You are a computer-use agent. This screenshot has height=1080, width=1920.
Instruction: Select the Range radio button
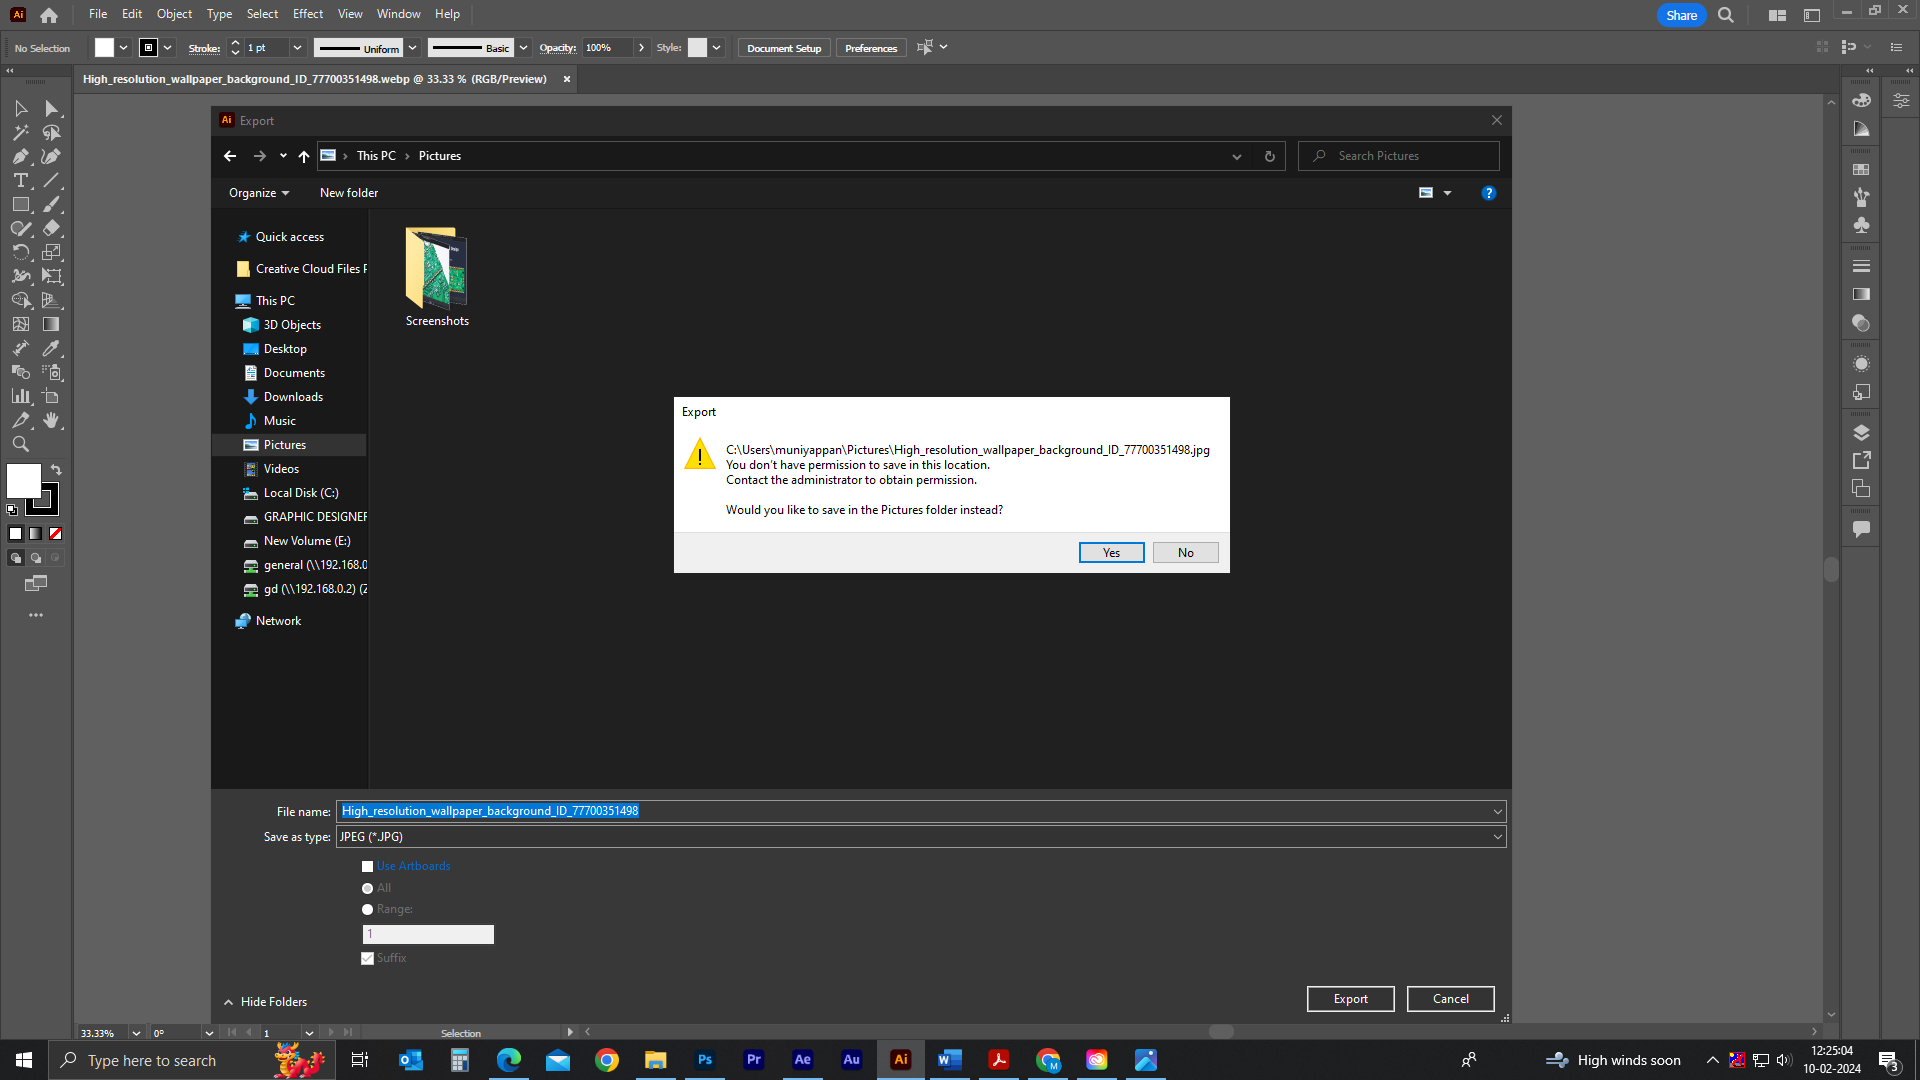[x=367, y=909]
